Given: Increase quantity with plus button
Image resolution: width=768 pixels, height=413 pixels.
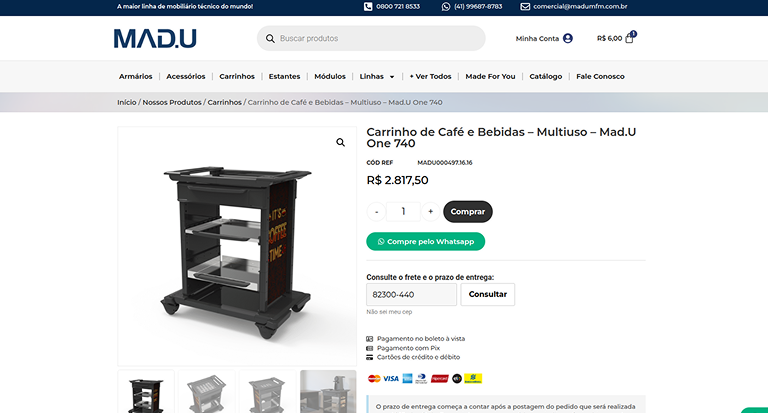Looking at the screenshot, I should pyautogui.click(x=431, y=212).
